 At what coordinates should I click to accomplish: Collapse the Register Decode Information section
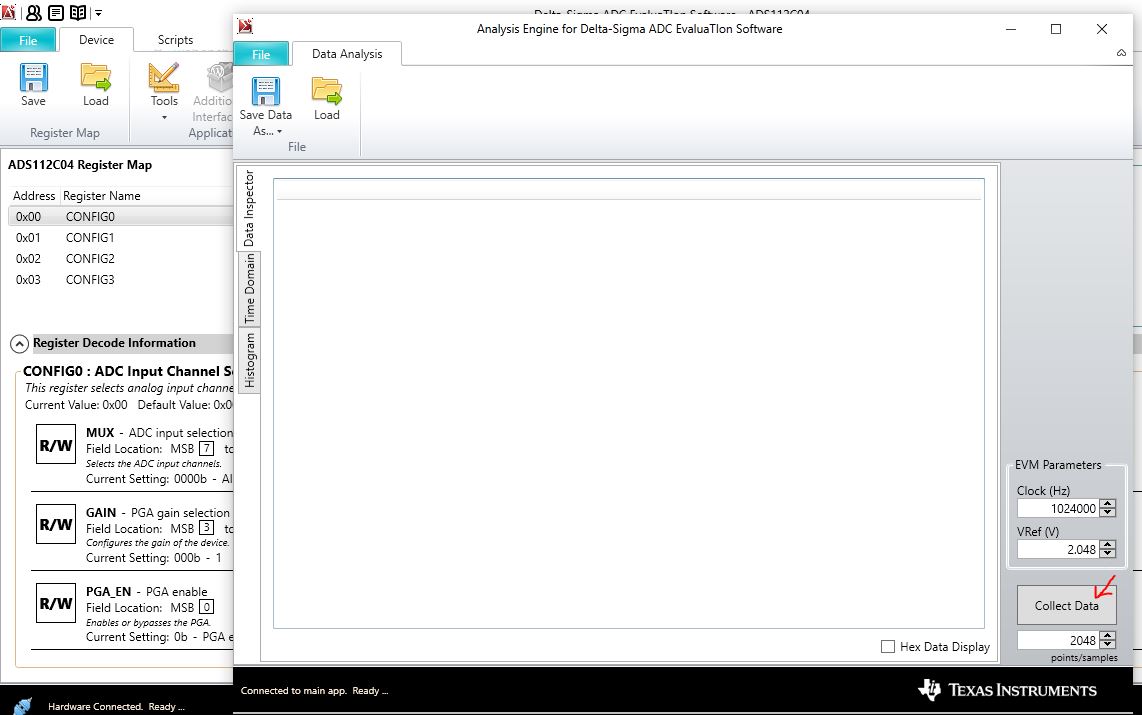tap(20, 344)
